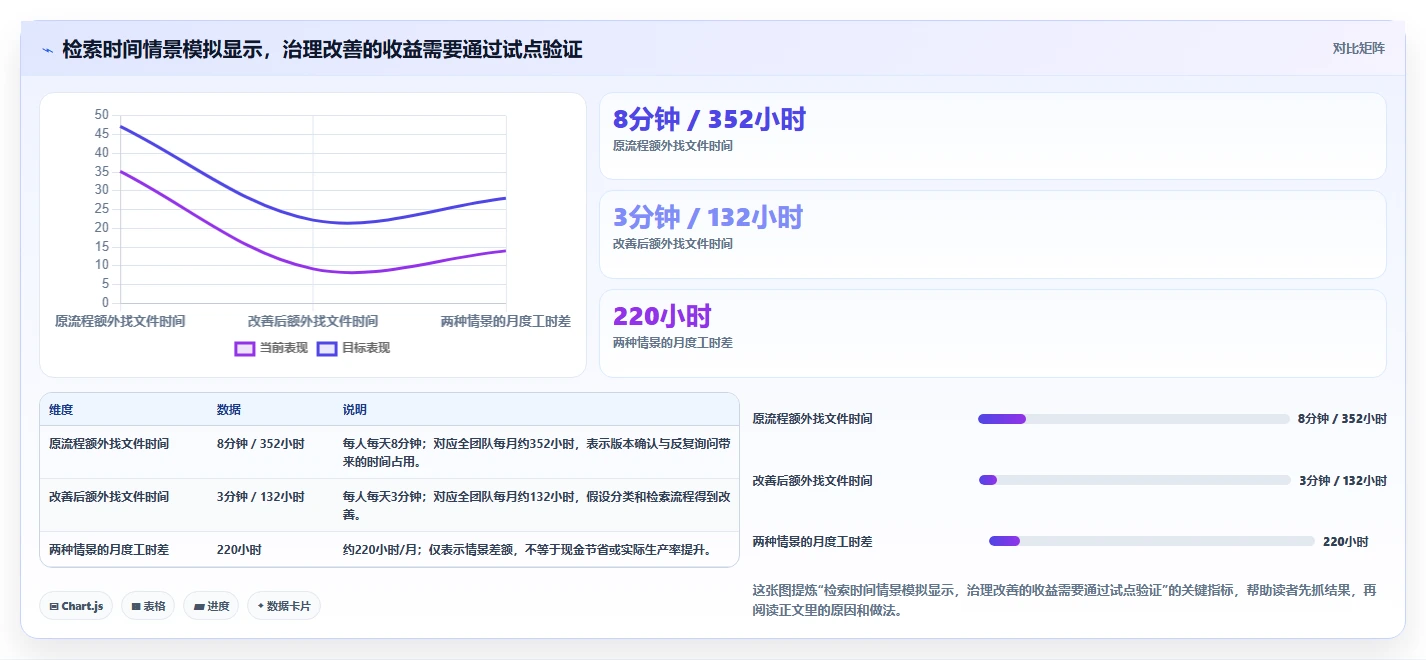Select the 进度 tag chip

211,606
